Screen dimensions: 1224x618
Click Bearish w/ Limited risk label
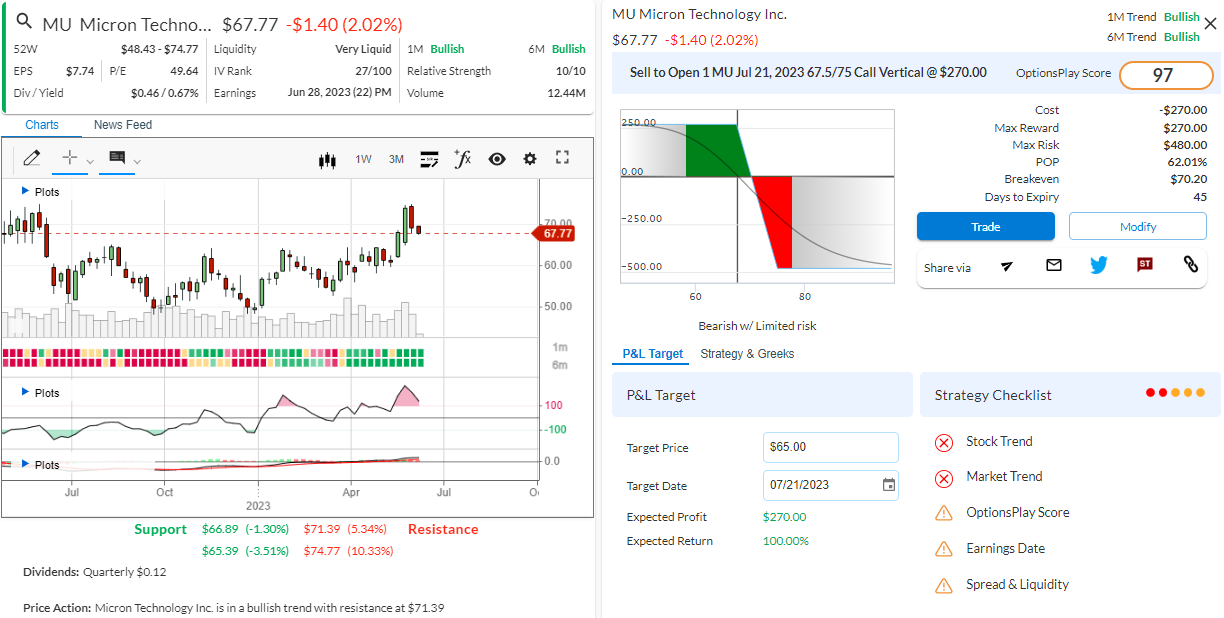click(757, 326)
